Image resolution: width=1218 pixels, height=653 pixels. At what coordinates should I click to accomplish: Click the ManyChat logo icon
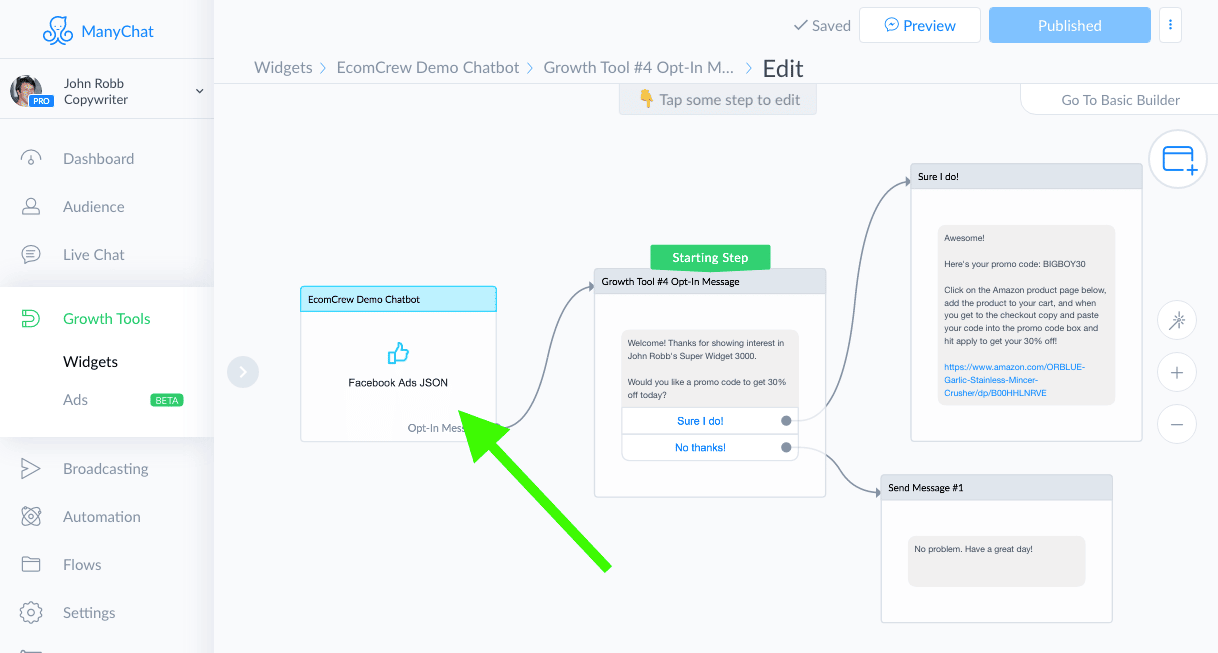point(58,31)
